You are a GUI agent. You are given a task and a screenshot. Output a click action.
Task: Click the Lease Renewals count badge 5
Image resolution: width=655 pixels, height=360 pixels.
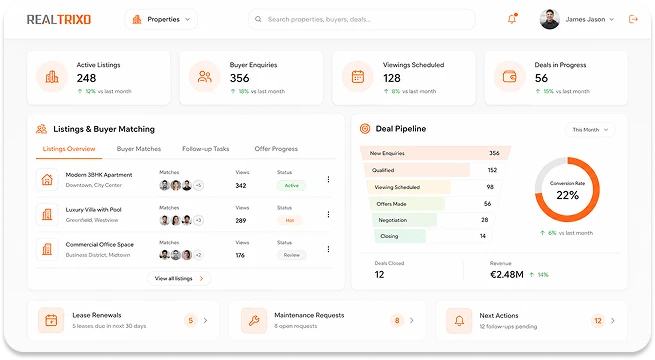190,321
